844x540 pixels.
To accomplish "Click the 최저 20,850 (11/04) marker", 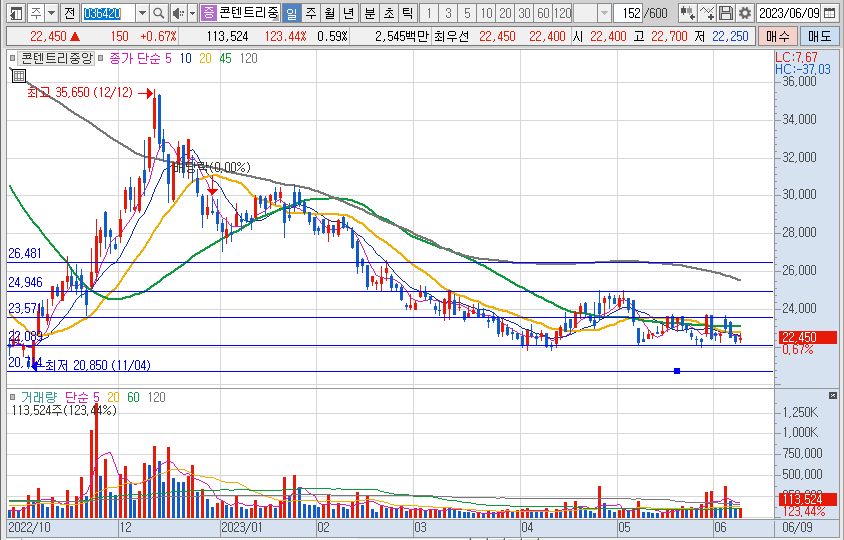I will [x=97, y=366].
